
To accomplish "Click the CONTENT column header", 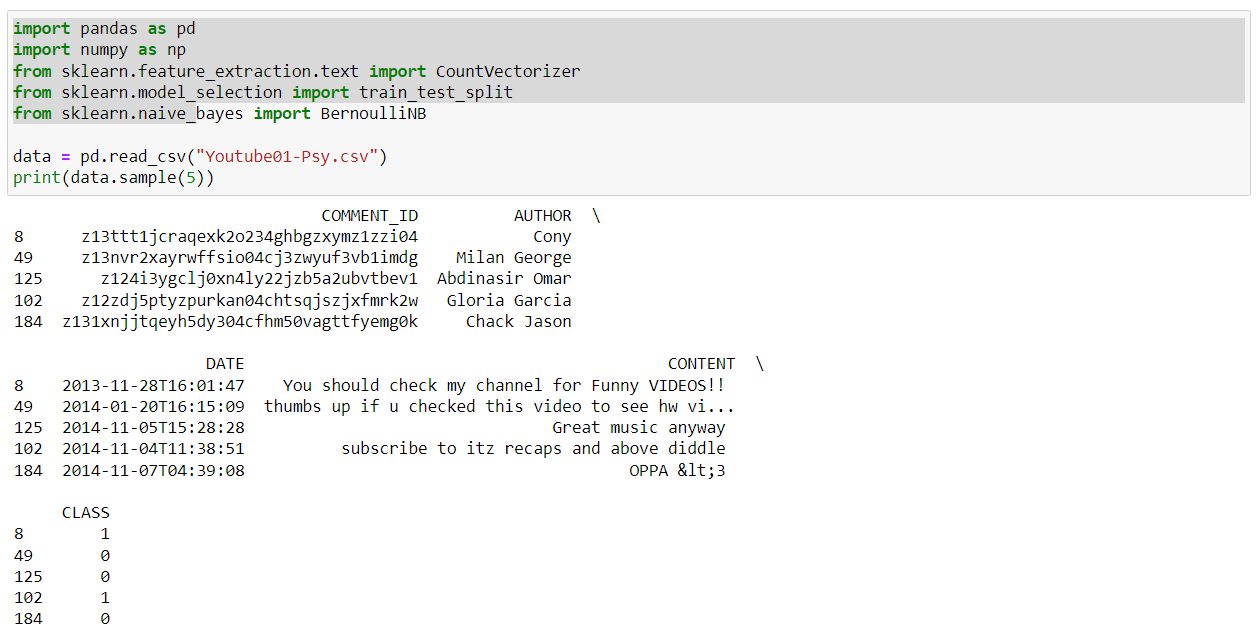I will (701, 364).
